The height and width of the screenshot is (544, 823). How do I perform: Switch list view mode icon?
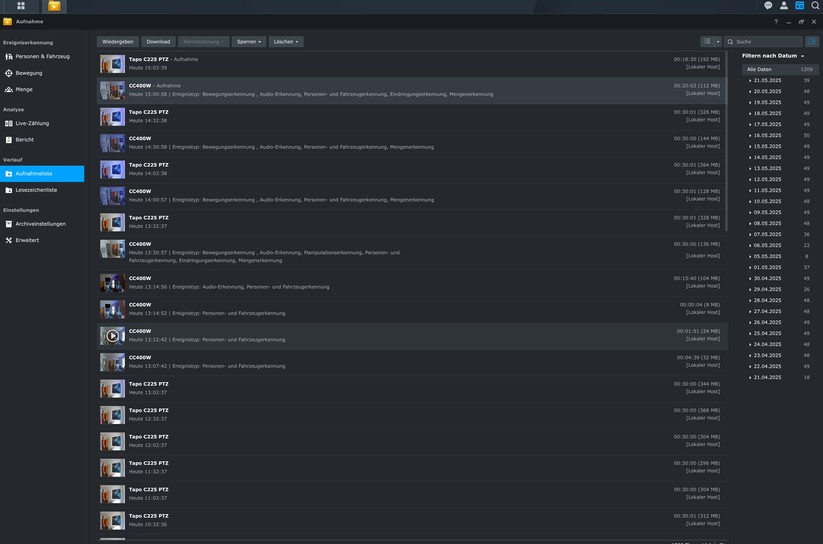tap(707, 41)
